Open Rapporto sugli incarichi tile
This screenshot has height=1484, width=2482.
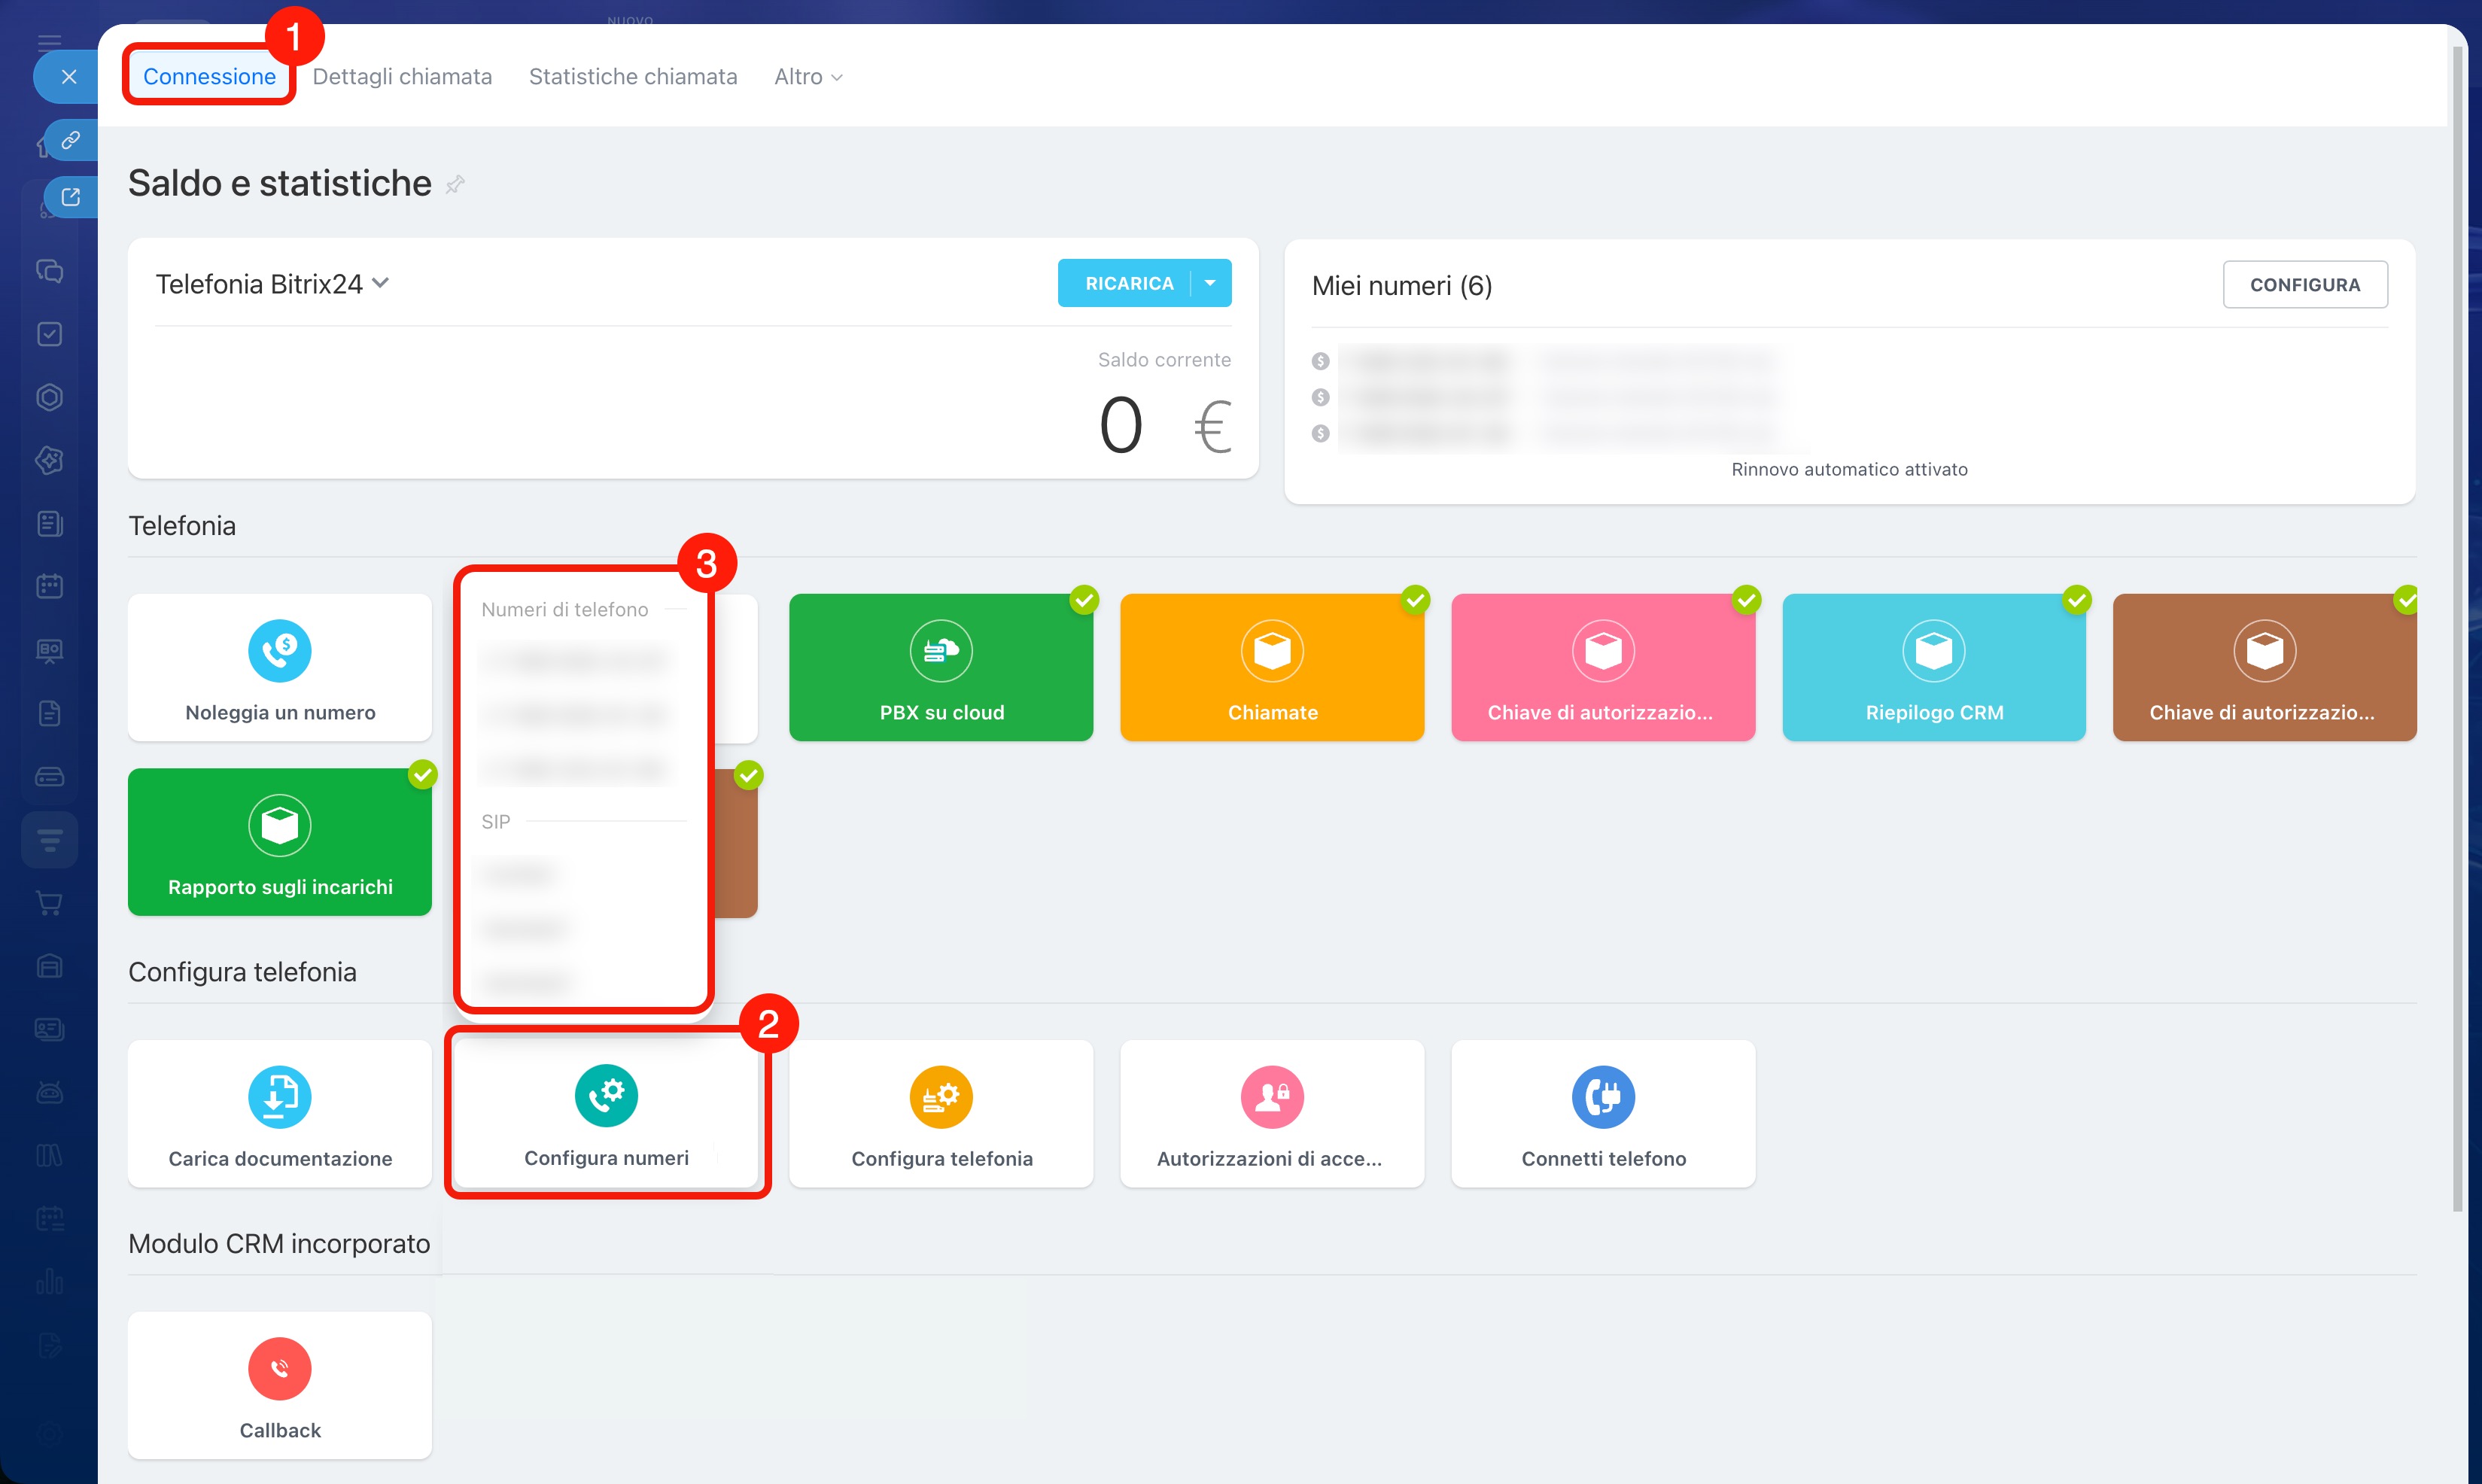(x=280, y=842)
